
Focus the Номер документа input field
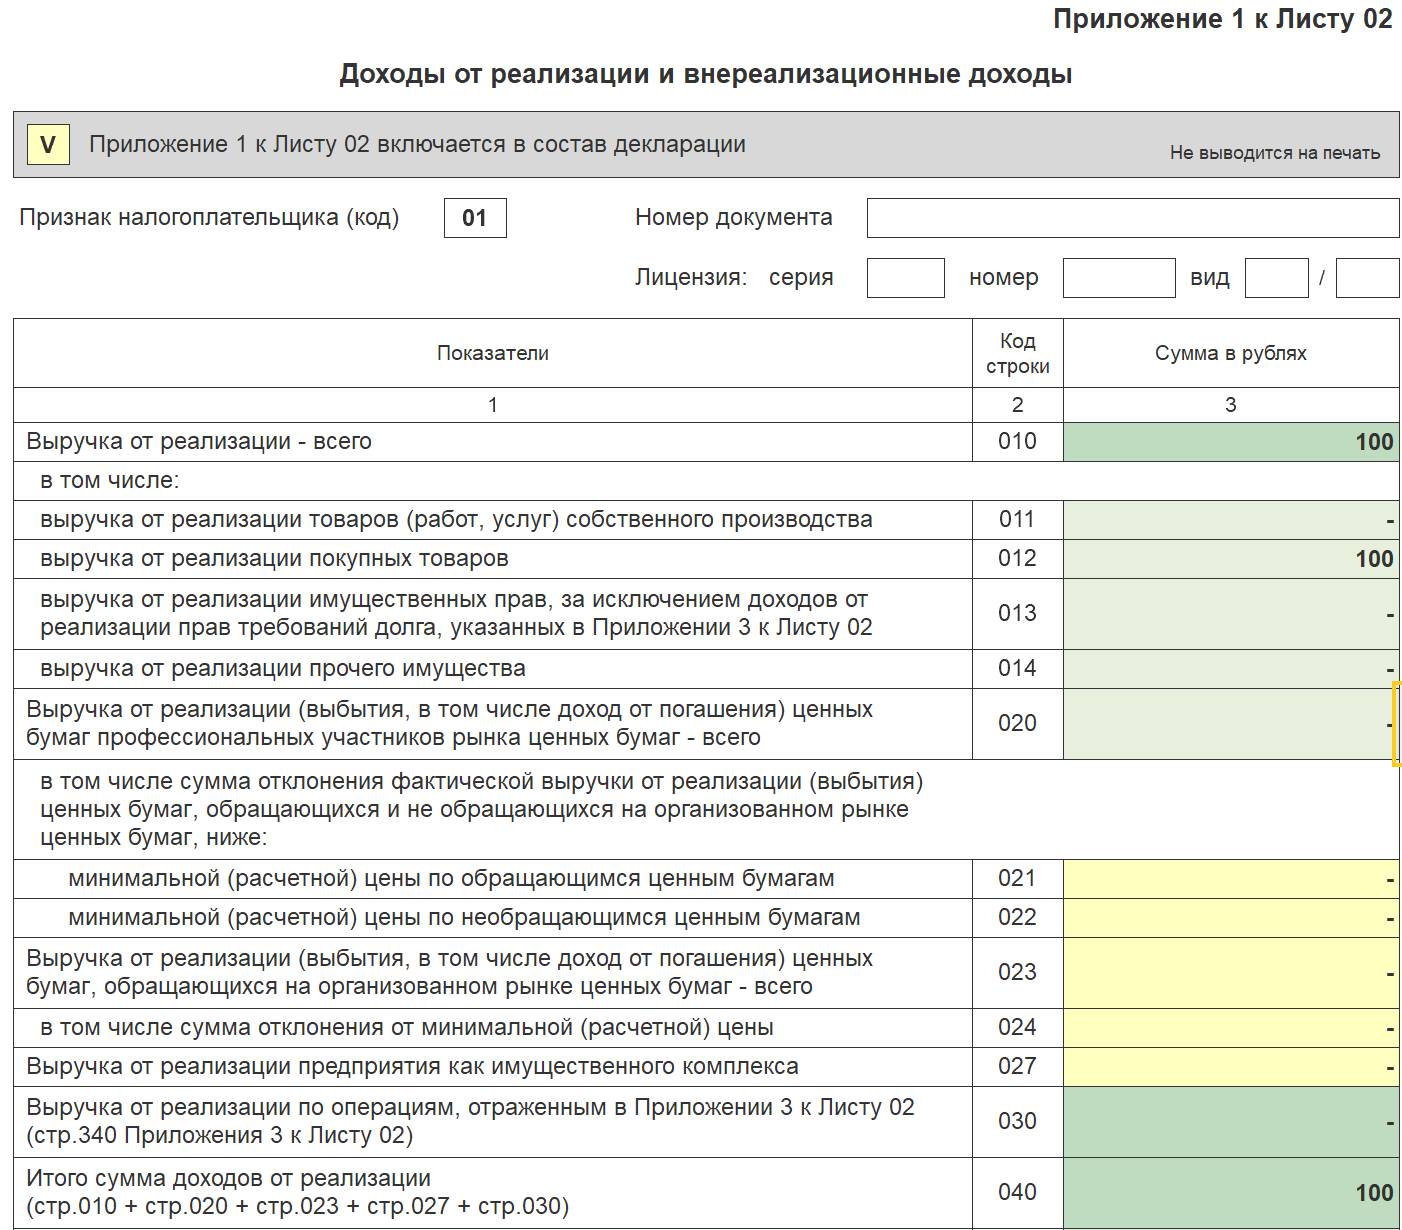pos(1132,218)
